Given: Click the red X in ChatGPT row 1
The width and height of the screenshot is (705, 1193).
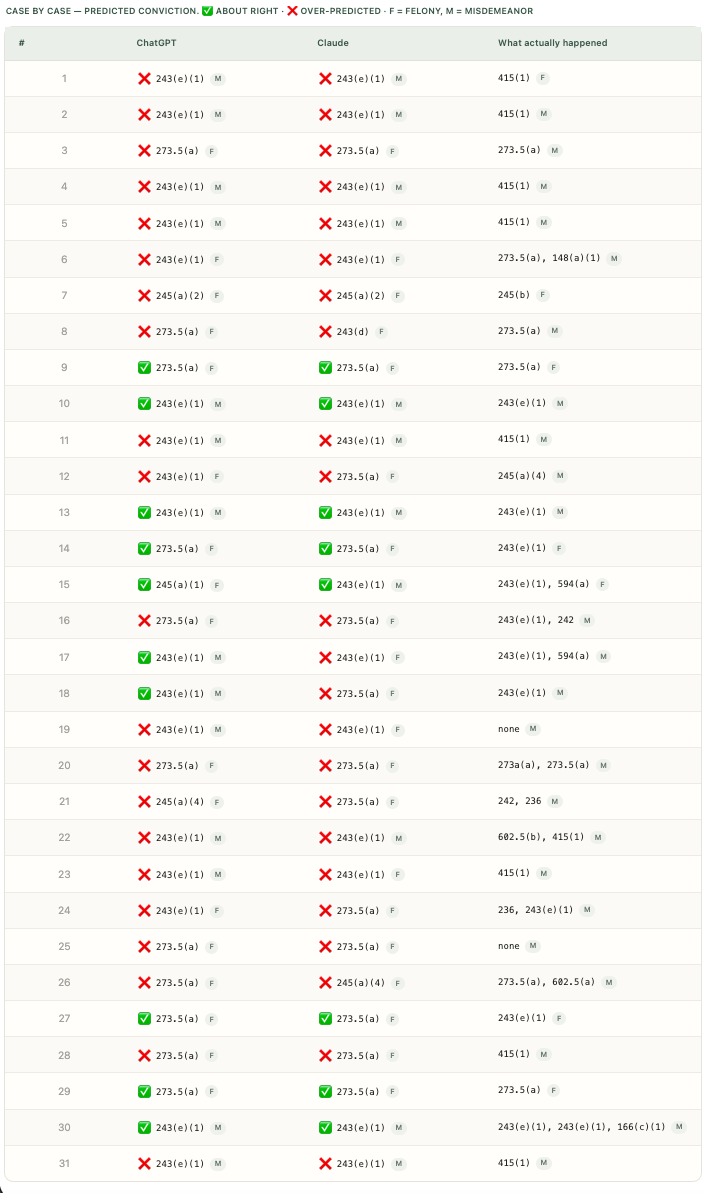Looking at the screenshot, I should (x=144, y=78).
